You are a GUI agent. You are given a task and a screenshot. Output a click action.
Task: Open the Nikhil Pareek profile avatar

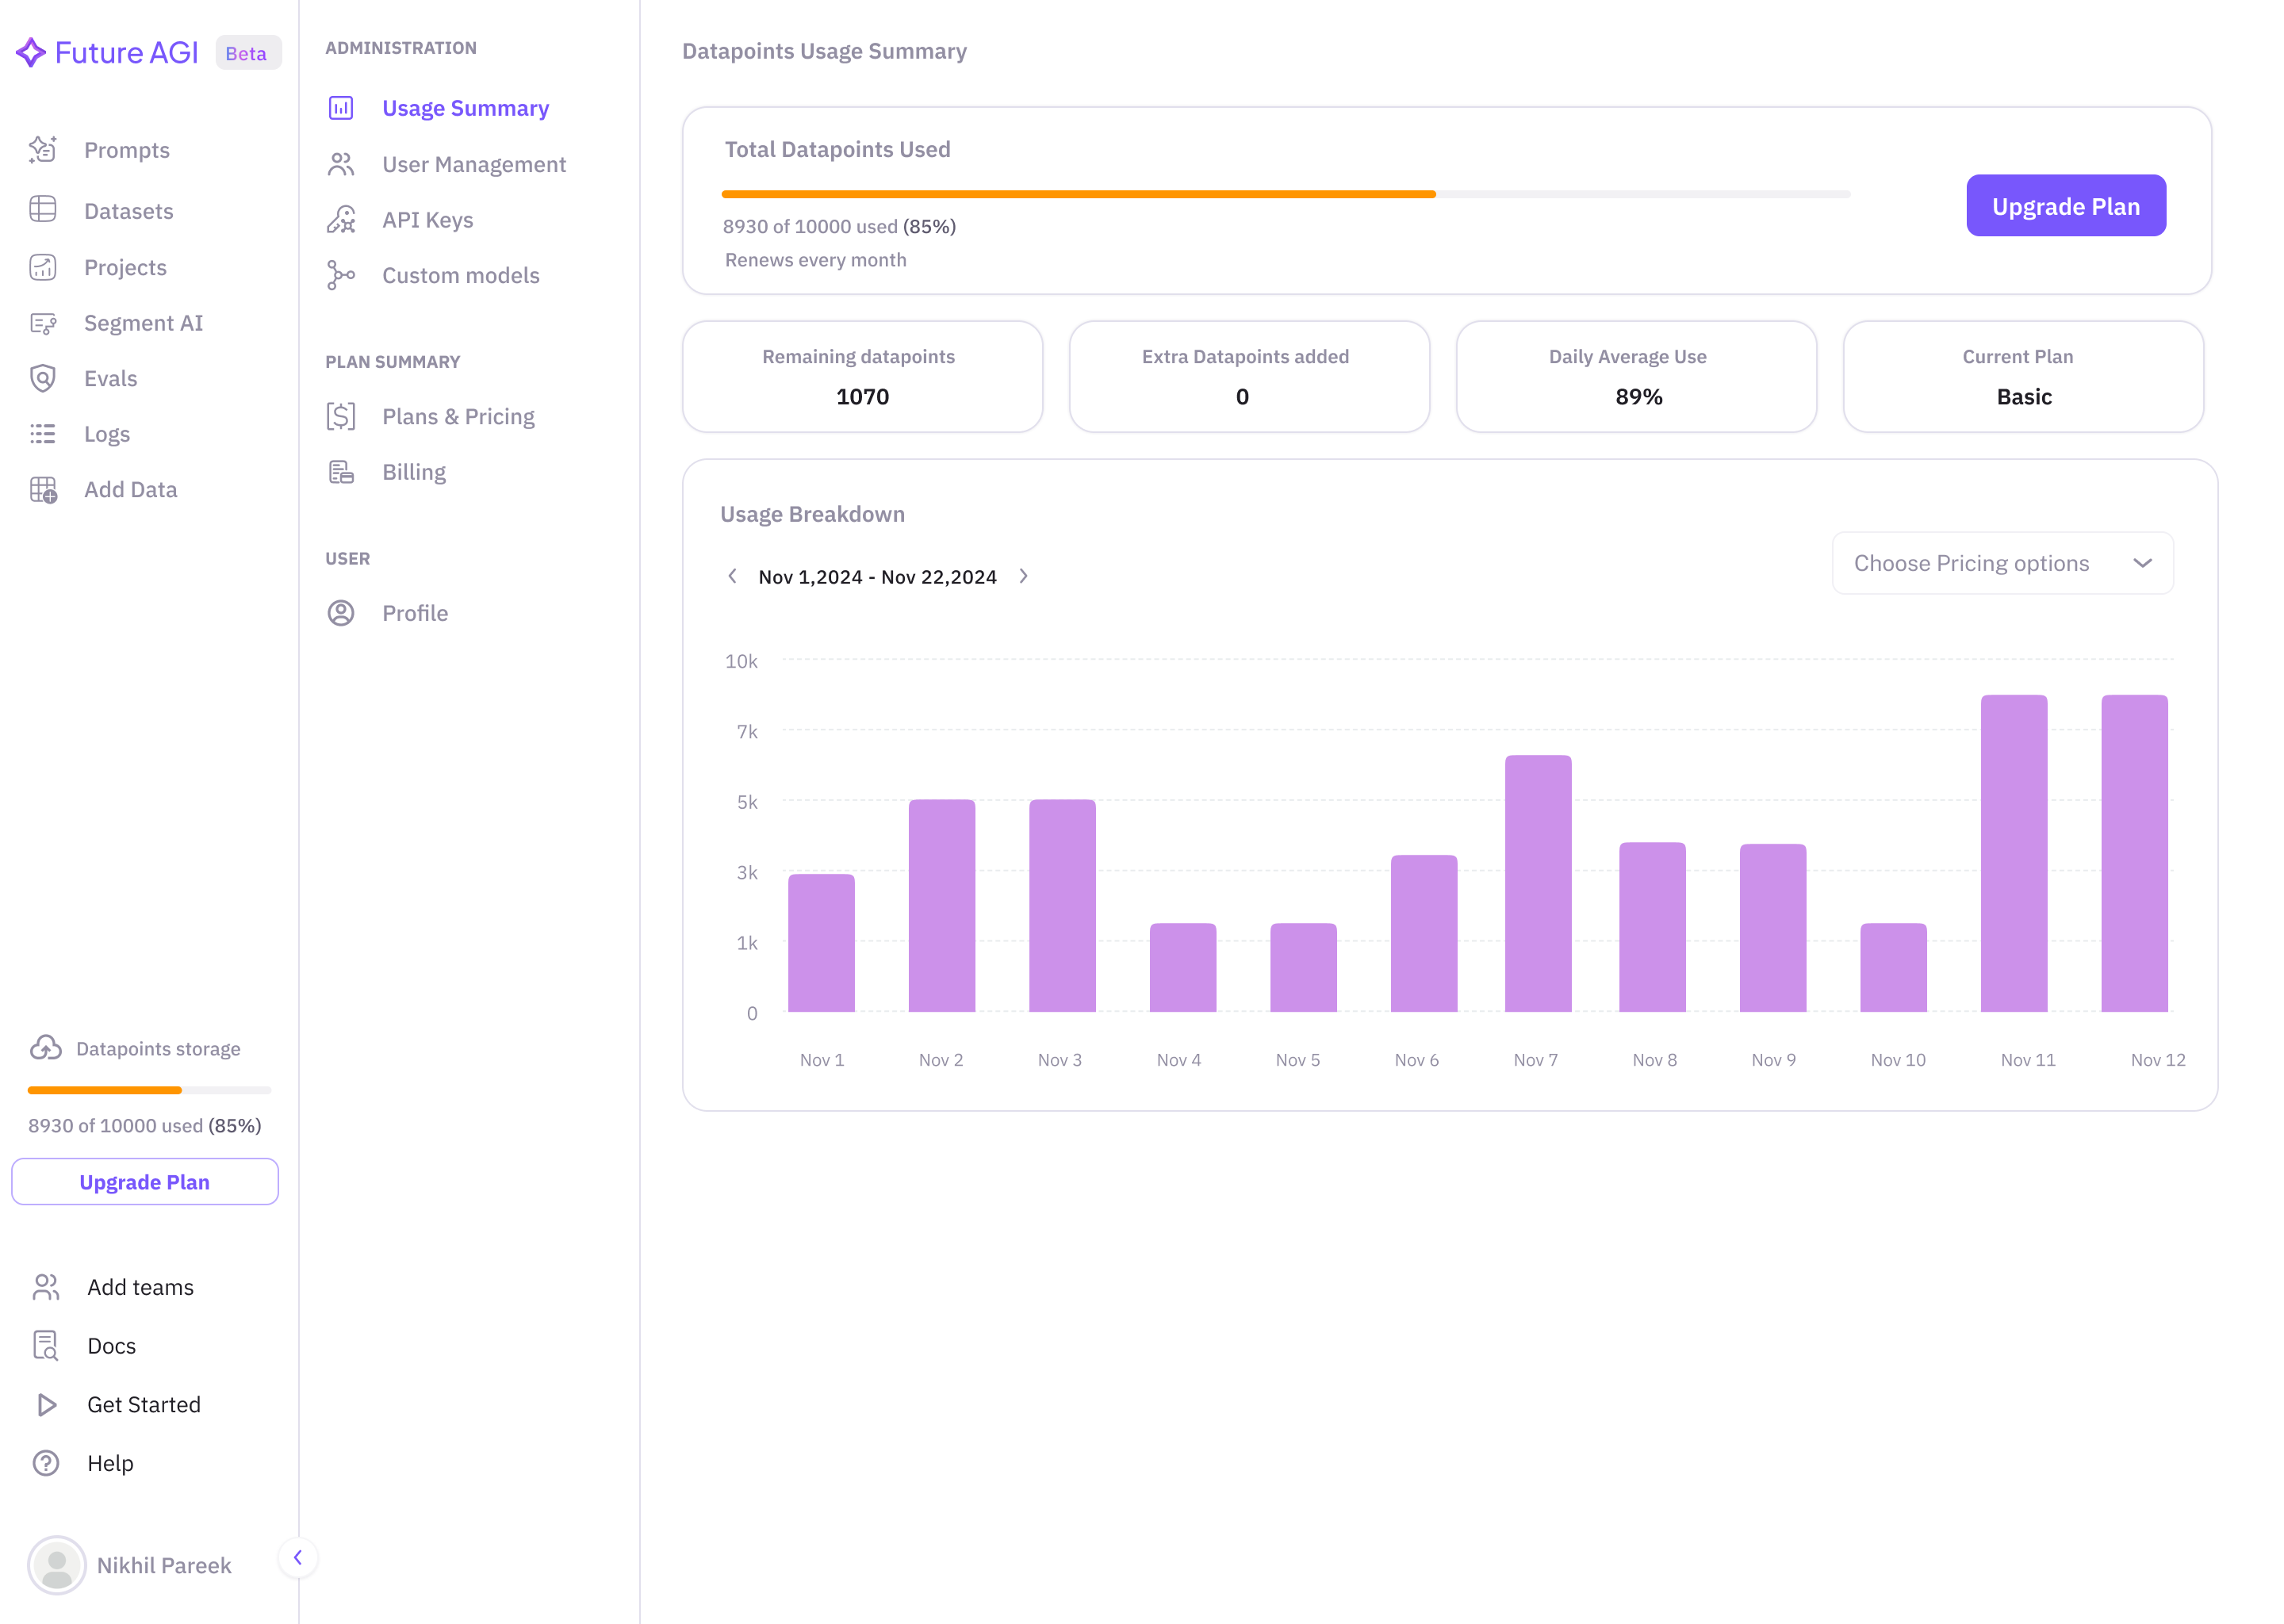click(x=57, y=1565)
